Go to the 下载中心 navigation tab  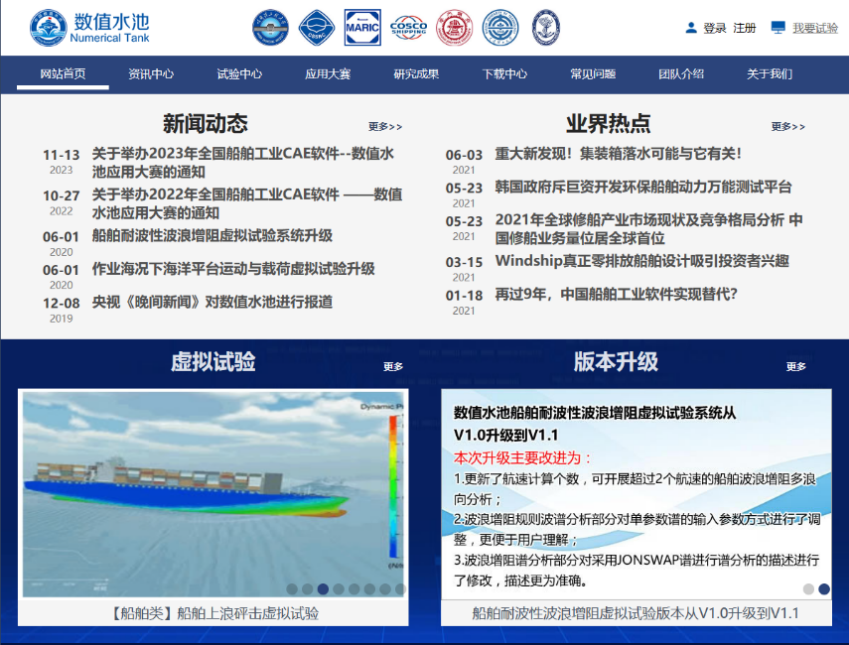click(x=504, y=74)
